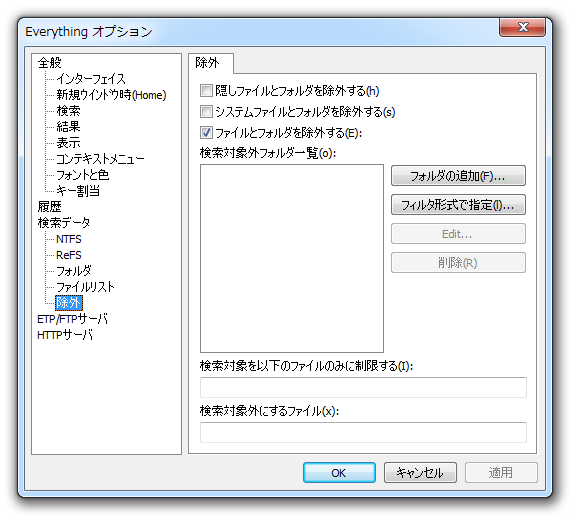Open フィルタ形式で指定 dialog button
The width and height of the screenshot is (572, 521).
click(x=458, y=205)
